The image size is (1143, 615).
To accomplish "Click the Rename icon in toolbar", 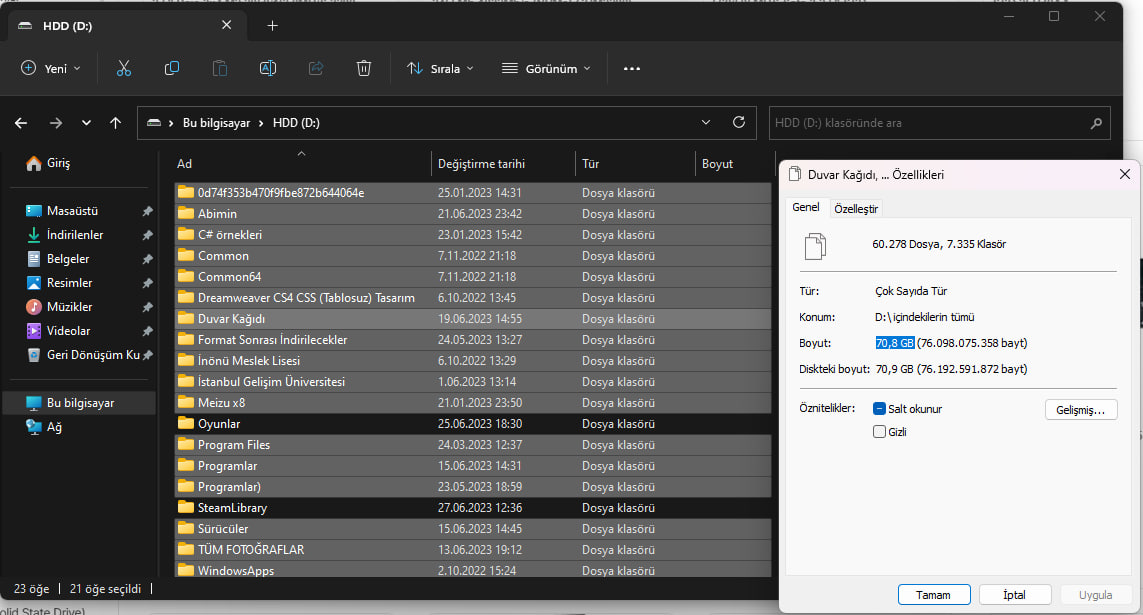I will pos(267,69).
